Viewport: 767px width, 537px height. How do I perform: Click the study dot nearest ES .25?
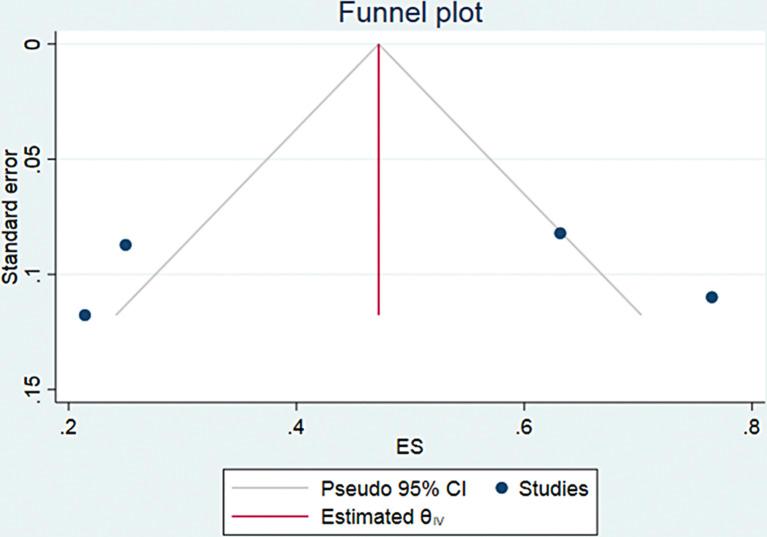[x=125, y=245]
